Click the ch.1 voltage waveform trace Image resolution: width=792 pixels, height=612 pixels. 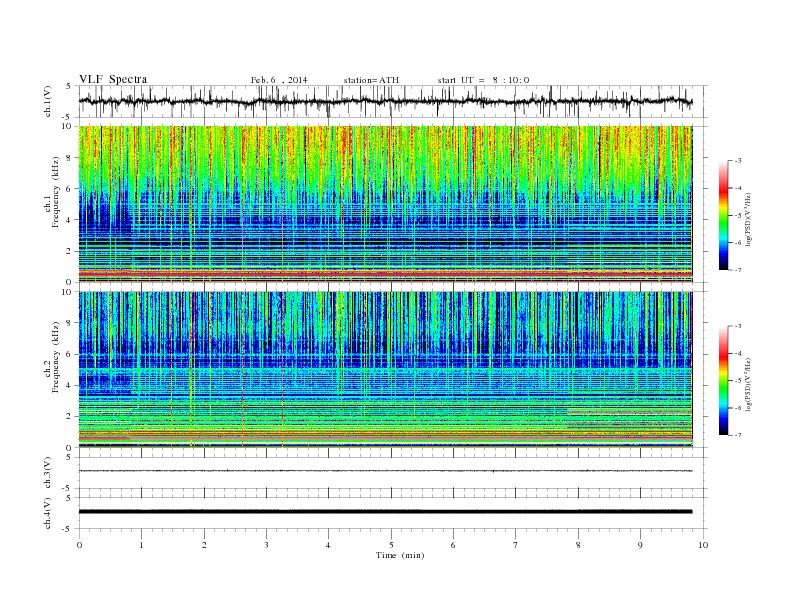[385, 101]
